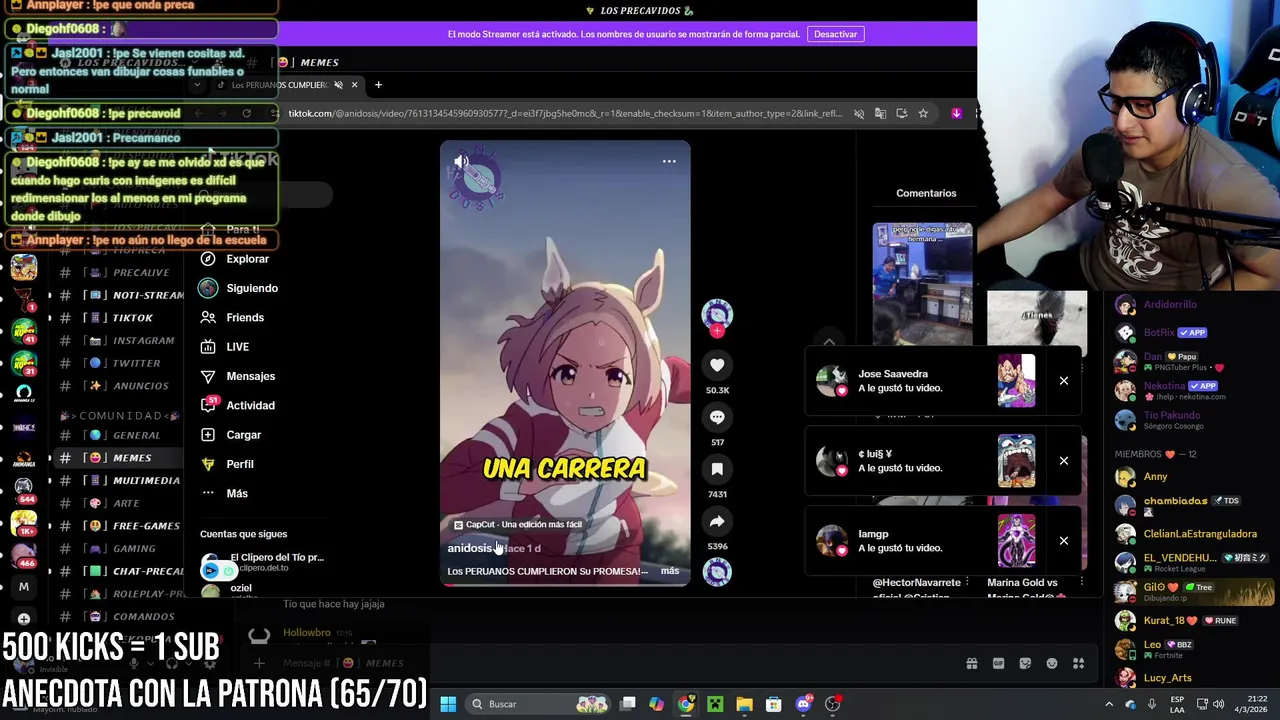Follow the author via avatar plus icon
Image resolution: width=1280 pixels, height=720 pixels.
tap(717, 330)
